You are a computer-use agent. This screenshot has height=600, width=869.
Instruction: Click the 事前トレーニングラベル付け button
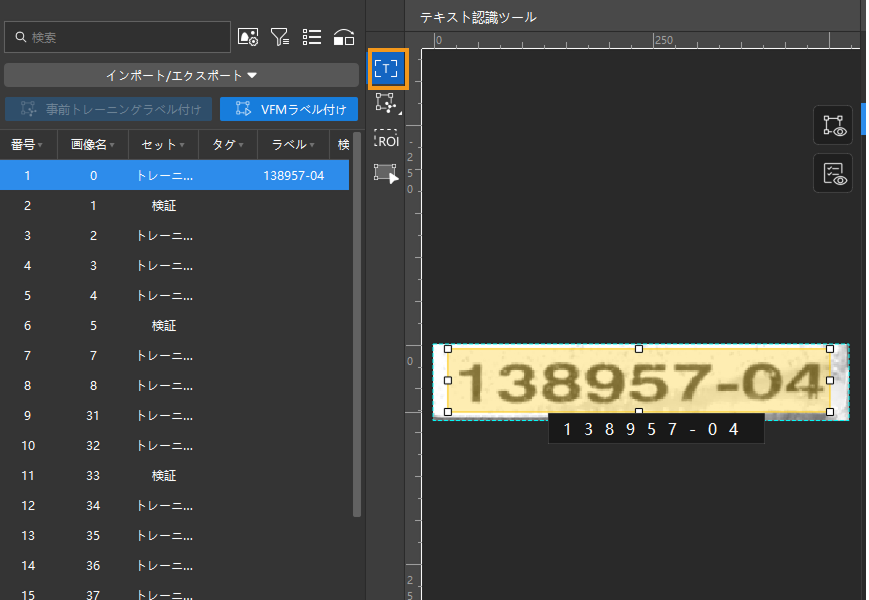pos(108,109)
